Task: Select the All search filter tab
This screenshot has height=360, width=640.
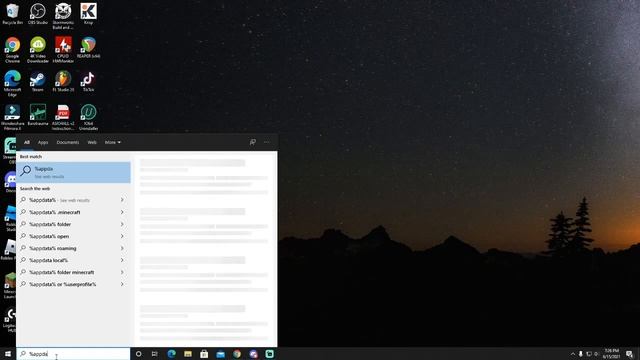Action: [x=27, y=142]
